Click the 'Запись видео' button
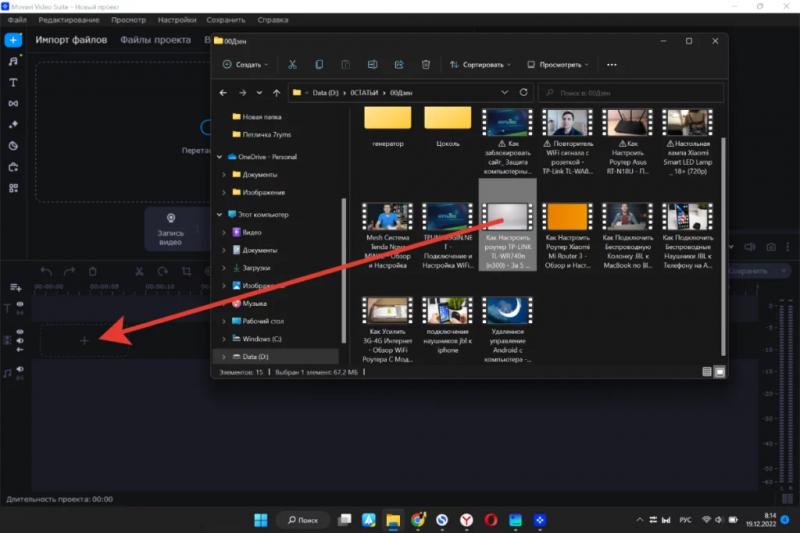 coord(170,229)
